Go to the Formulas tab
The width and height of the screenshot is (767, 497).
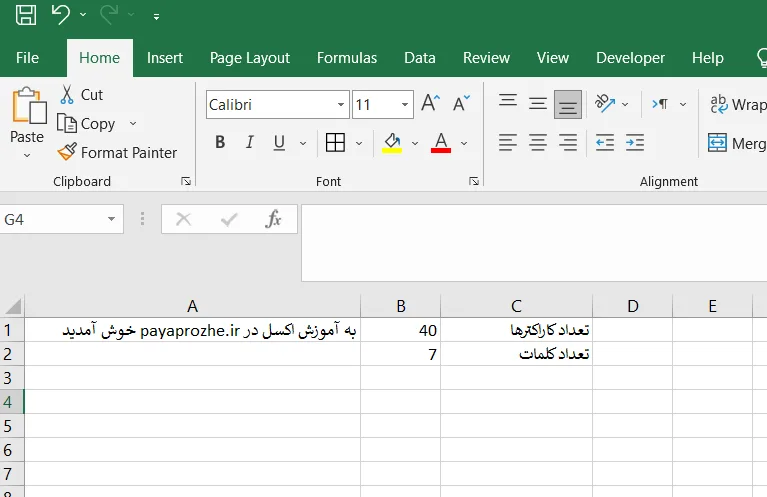pyautogui.click(x=347, y=58)
